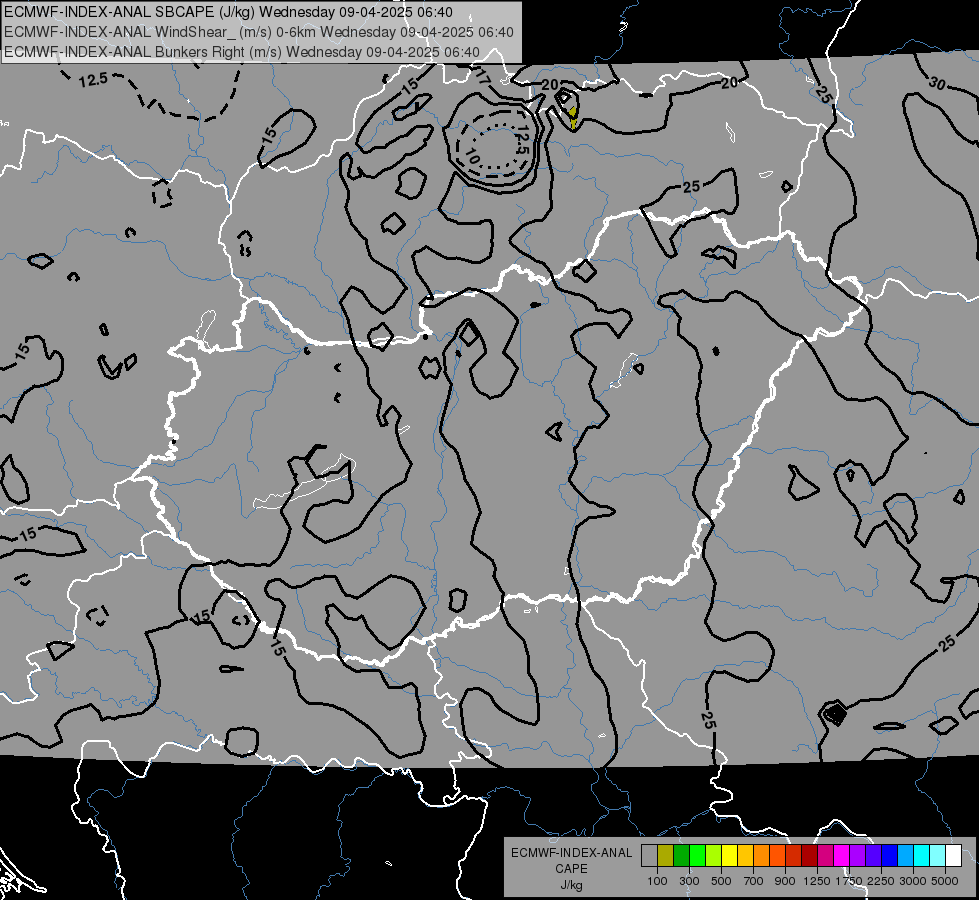The image size is (979, 900).
Task: Click the olive CAPE color swatch
Action: tap(666, 856)
